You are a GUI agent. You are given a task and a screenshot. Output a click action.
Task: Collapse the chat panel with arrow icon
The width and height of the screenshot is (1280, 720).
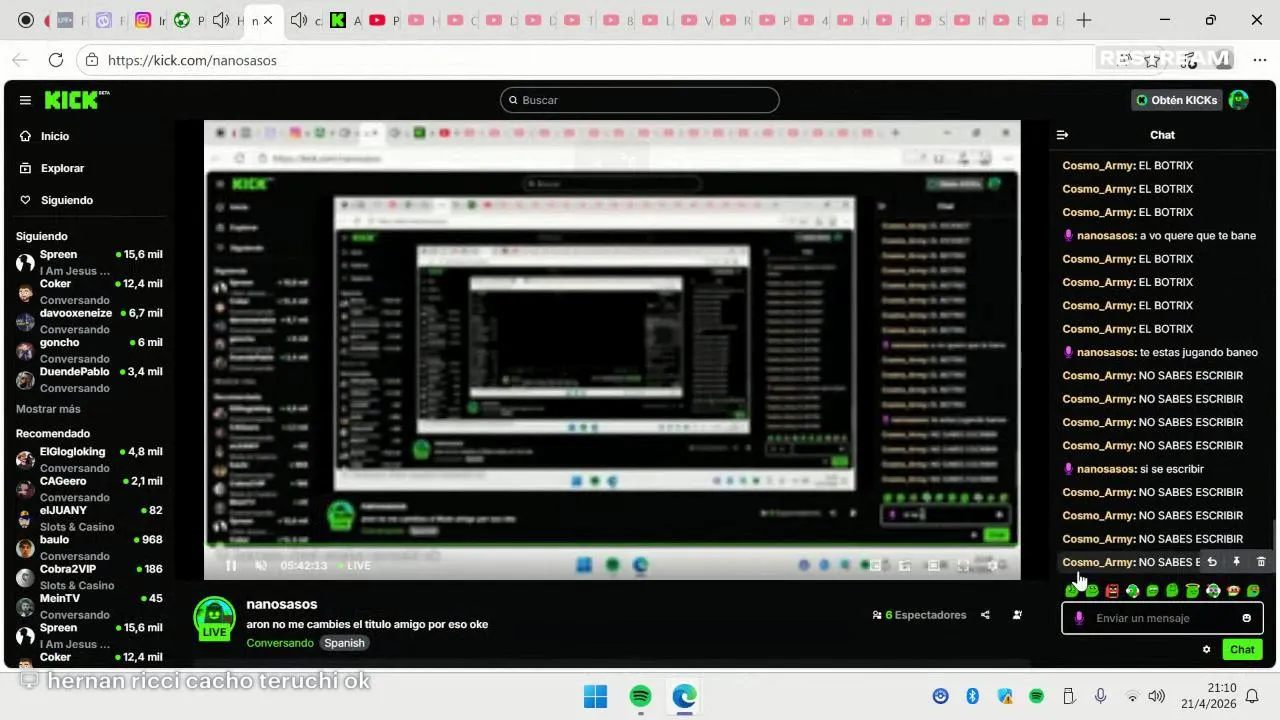click(1063, 135)
